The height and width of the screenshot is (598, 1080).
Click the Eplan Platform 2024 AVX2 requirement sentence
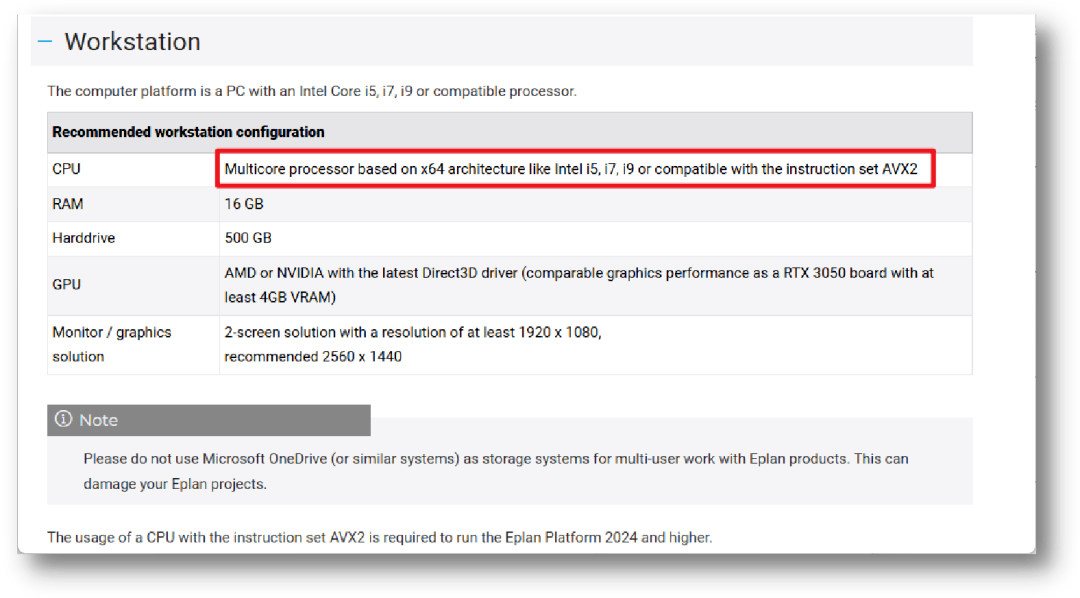tap(379, 537)
